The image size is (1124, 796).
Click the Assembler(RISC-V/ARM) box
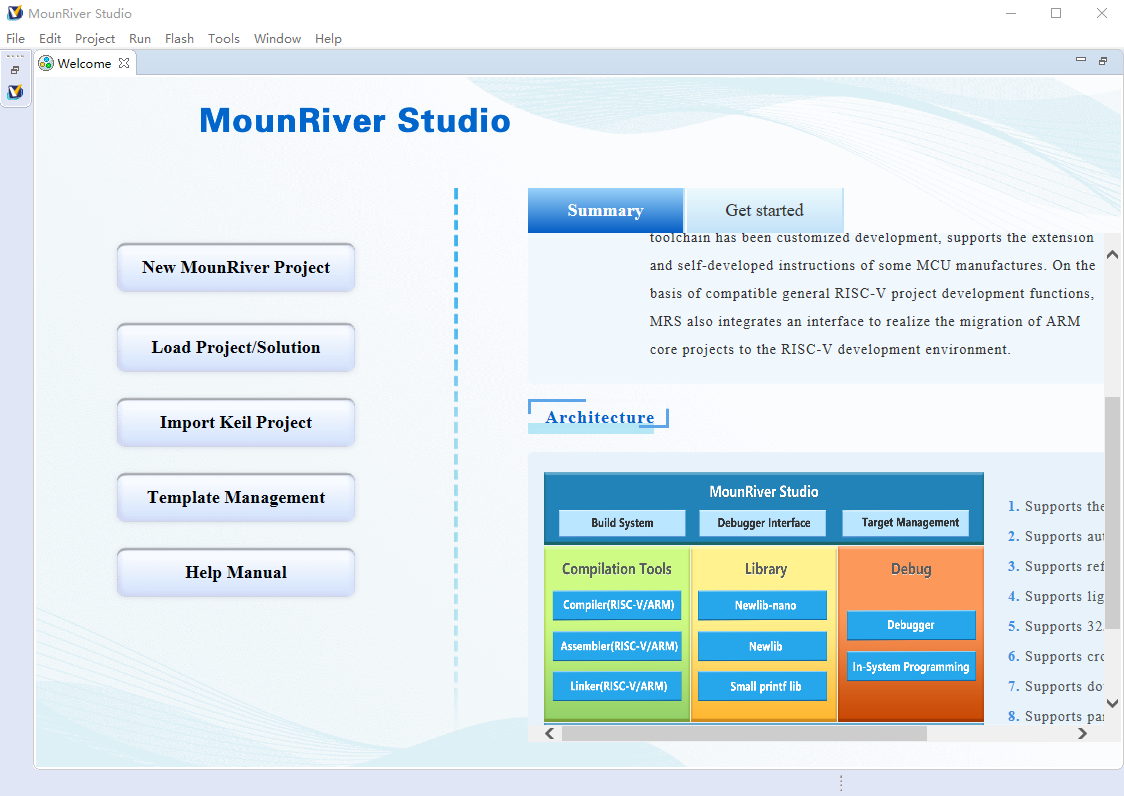(x=619, y=646)
